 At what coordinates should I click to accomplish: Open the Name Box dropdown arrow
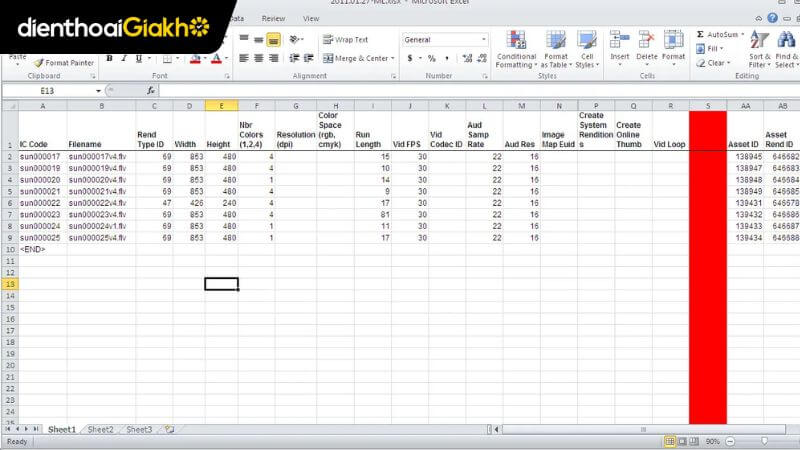point(98,91)
